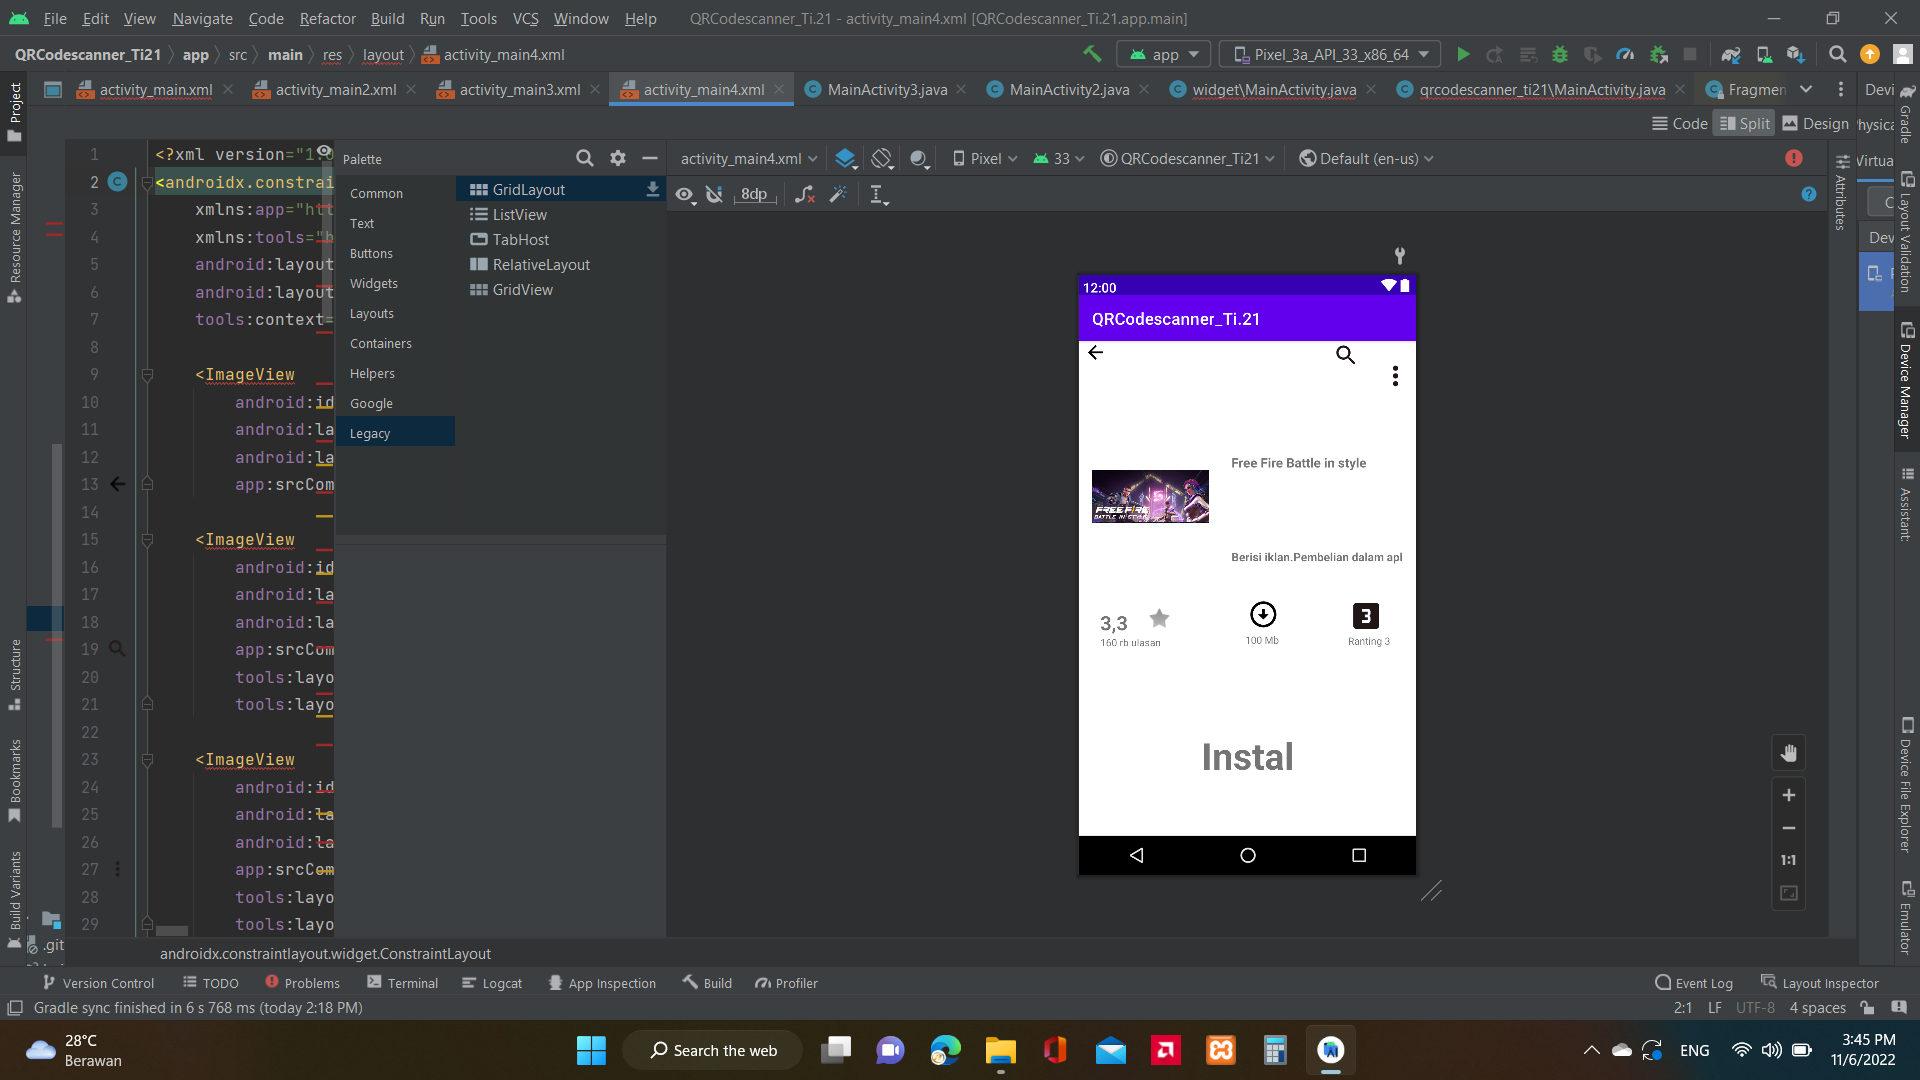The height and width of the screenshot is (1080, 1920).
Task: Select the Legacy category in the Palette
Action: [370, 432]
